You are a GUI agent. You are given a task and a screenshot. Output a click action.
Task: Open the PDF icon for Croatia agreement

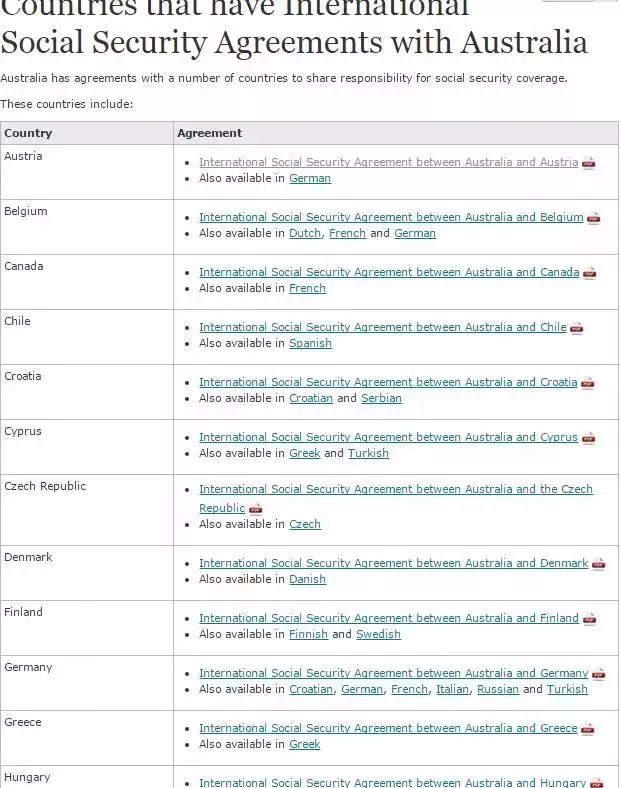(x=587, y=383)
